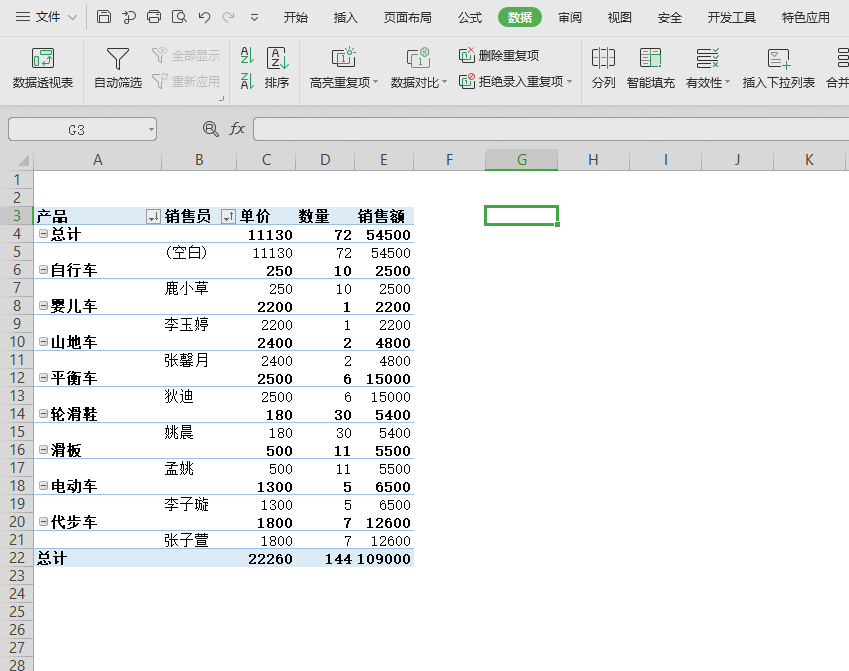Collapse the 山地车 group
The image size is (849, 671).
click(x=43, y=342)
